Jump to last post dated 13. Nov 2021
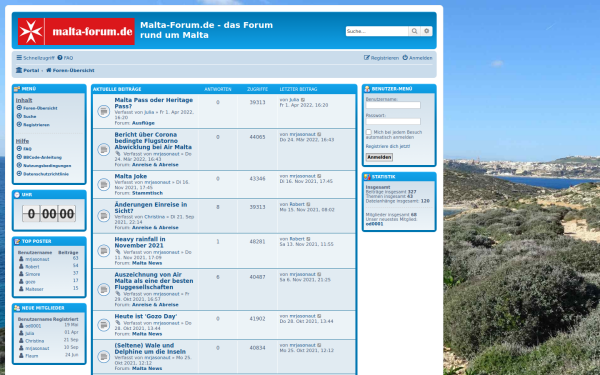 (x=308, y=239)
